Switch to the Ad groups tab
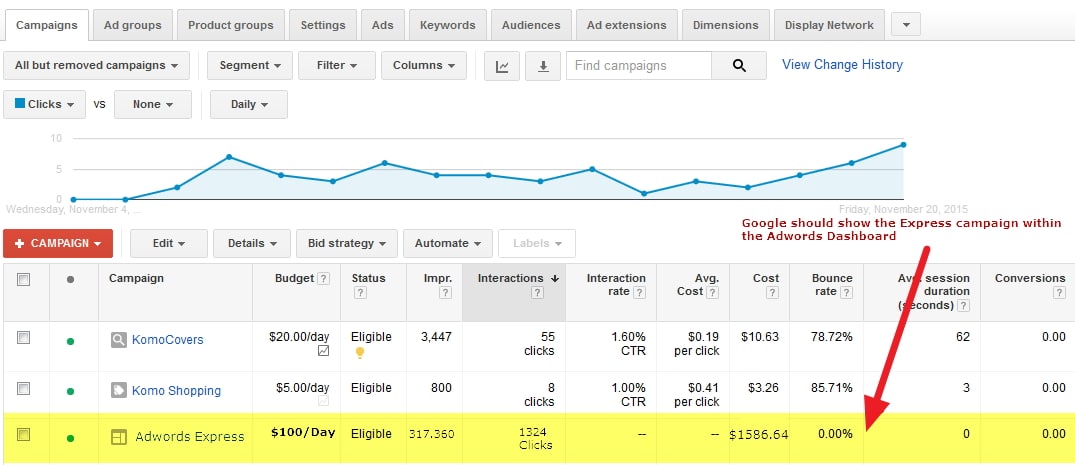The width and height of the screenshot is (1075, 465). coord(133,25)
